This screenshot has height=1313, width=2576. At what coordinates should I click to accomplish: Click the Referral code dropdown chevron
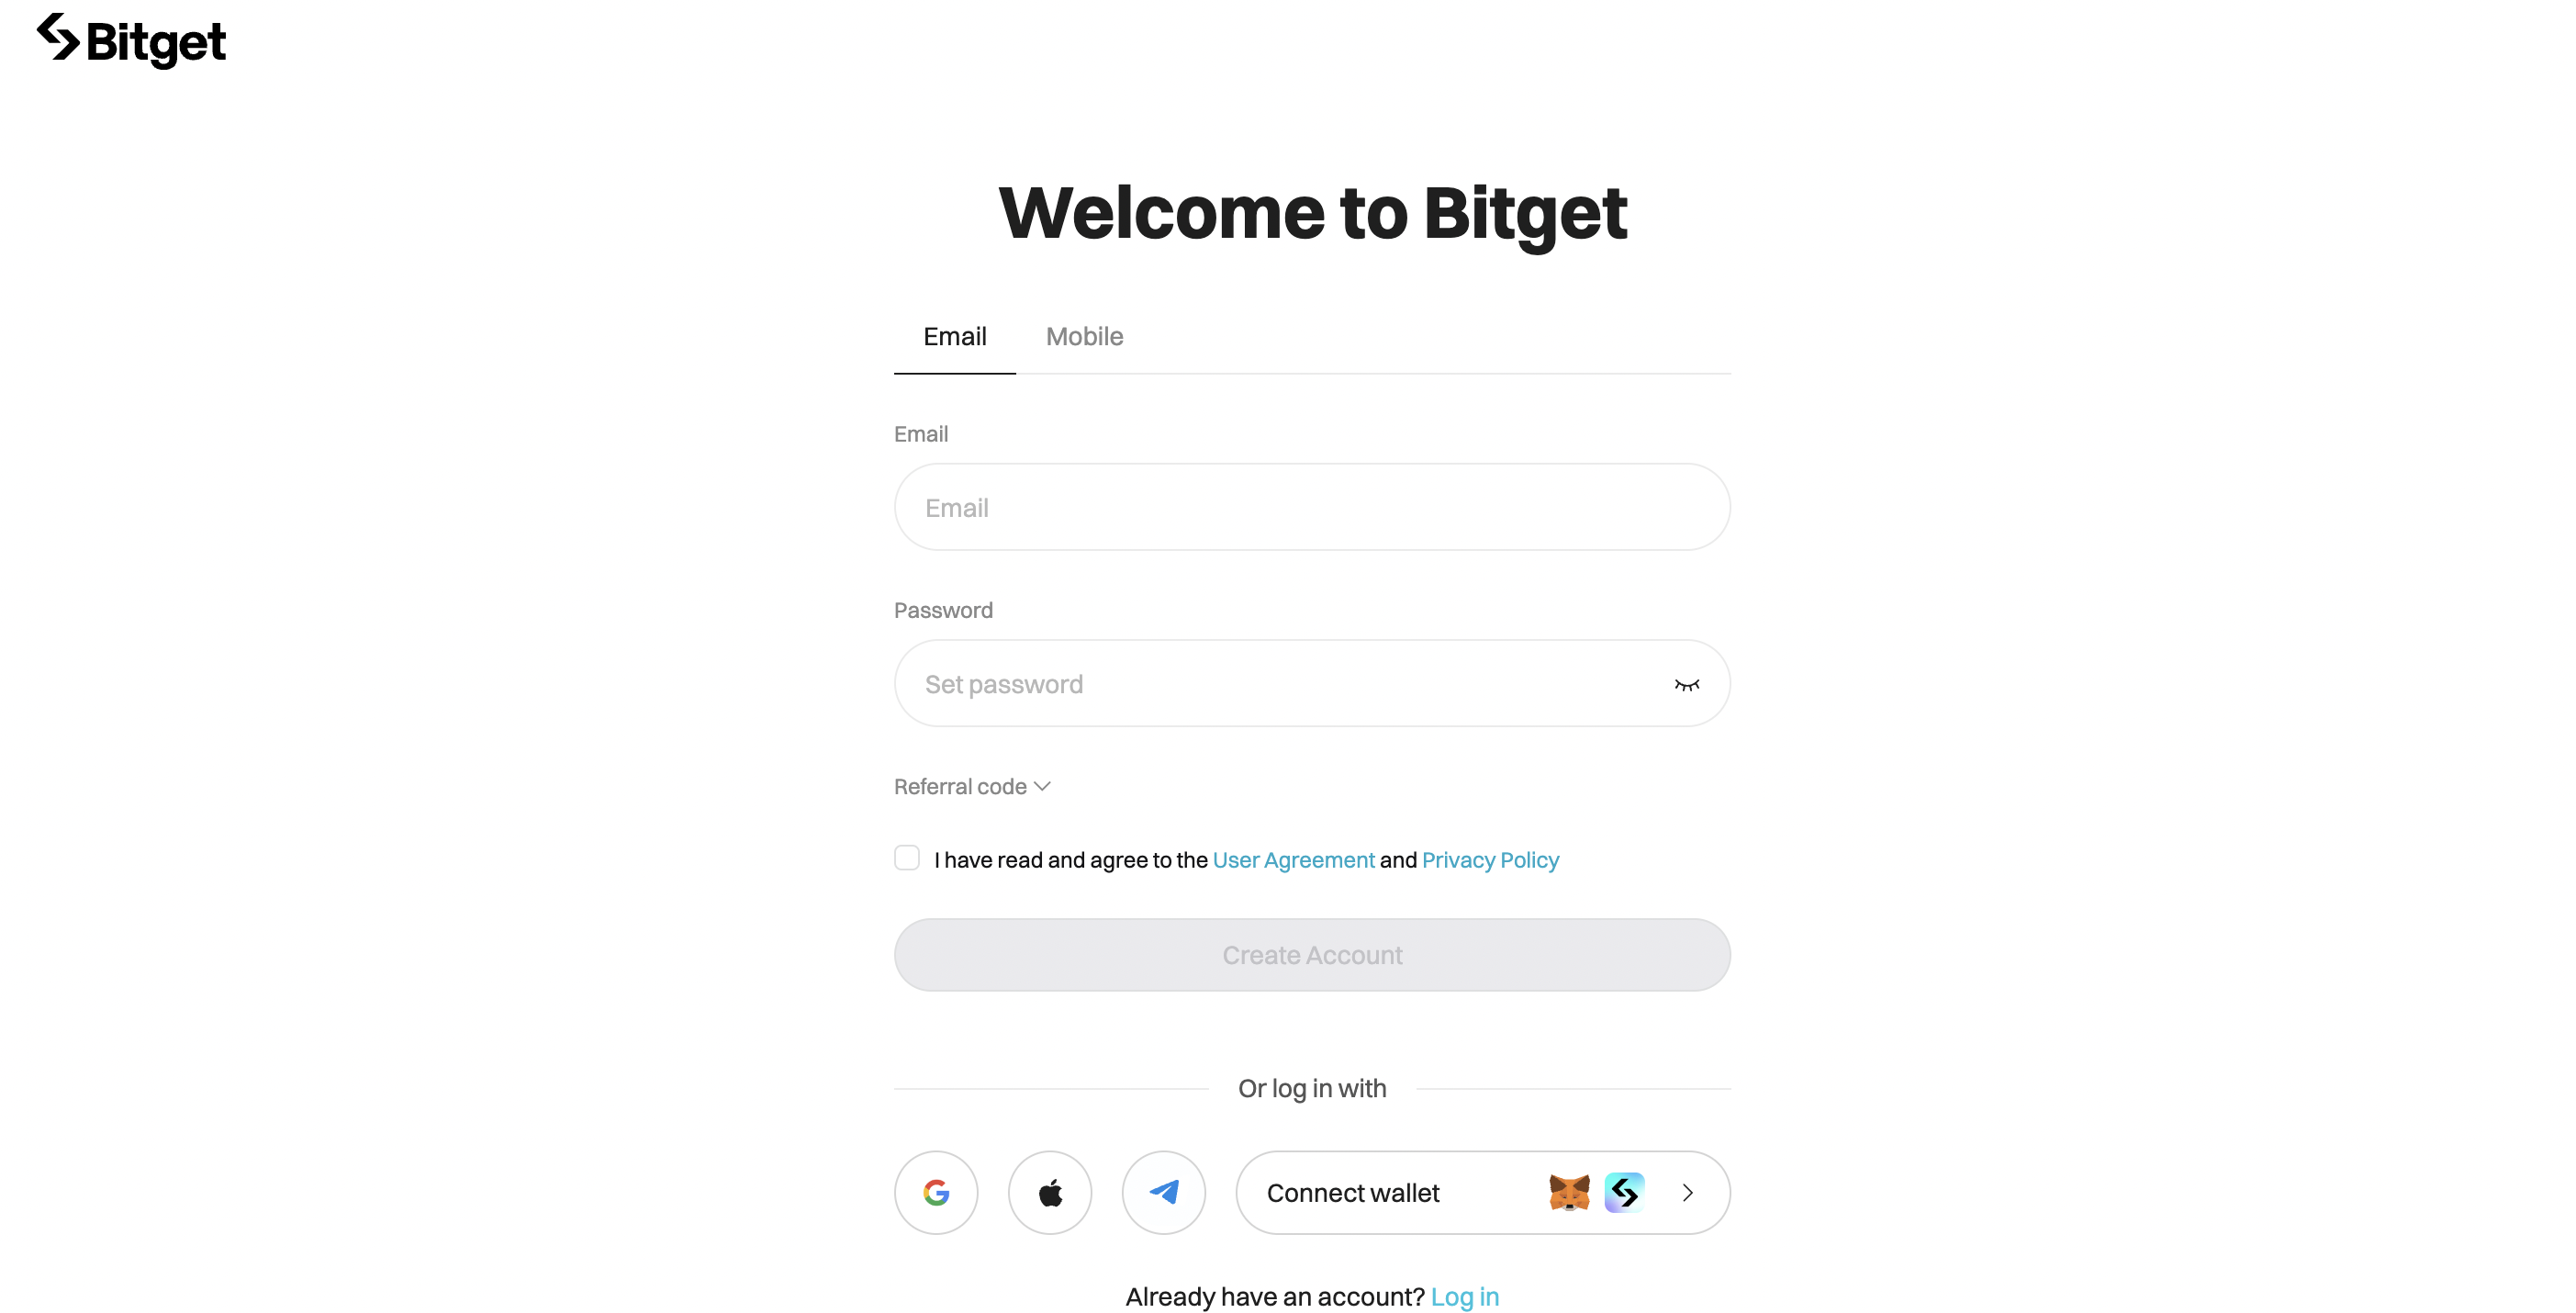pos(1043,785)
